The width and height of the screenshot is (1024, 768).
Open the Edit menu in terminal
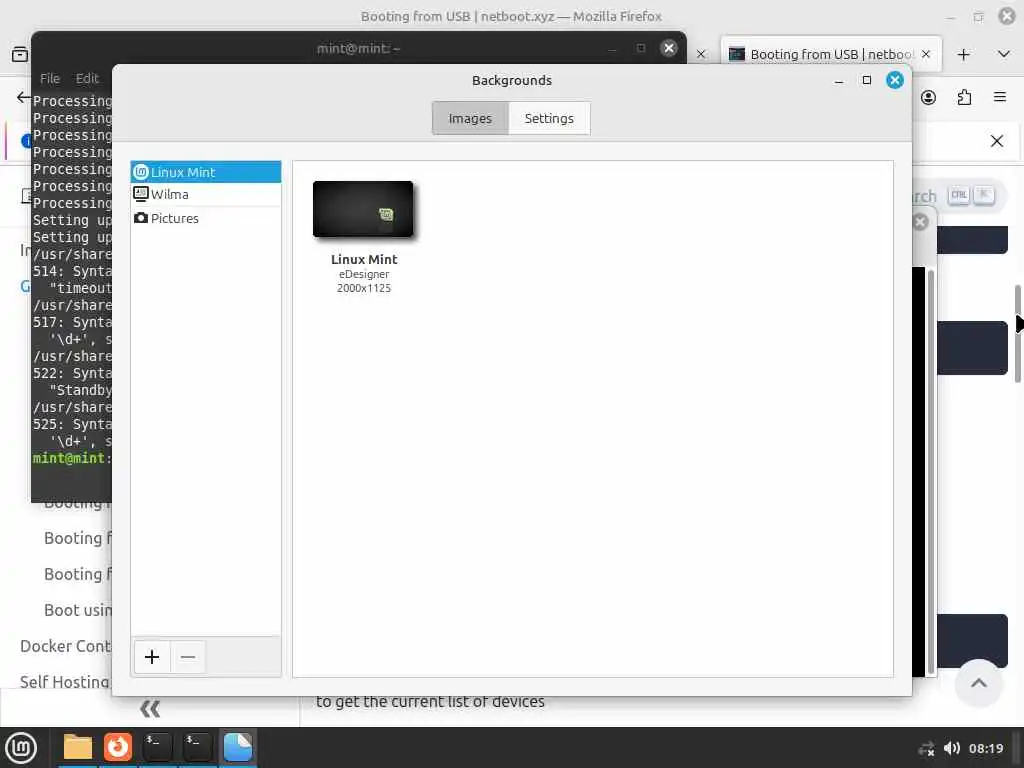[x=87, y=78]
